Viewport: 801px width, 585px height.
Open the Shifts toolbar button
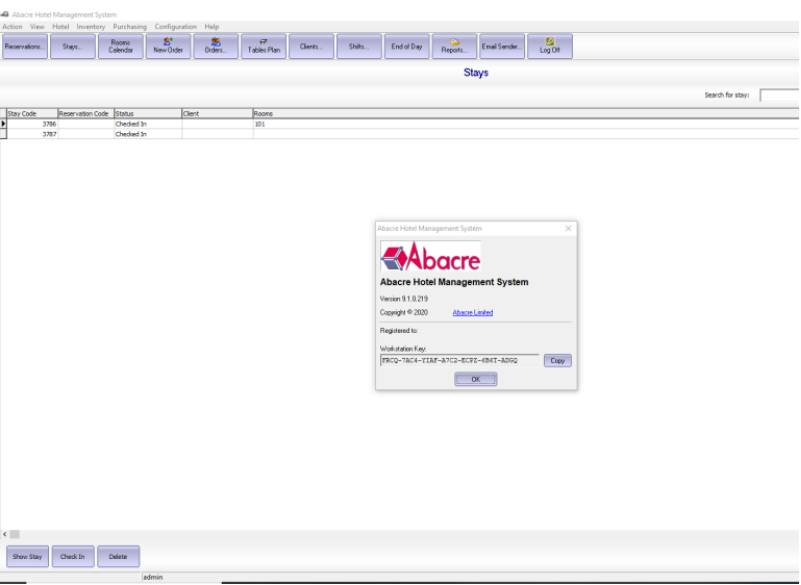click(359, 46)
